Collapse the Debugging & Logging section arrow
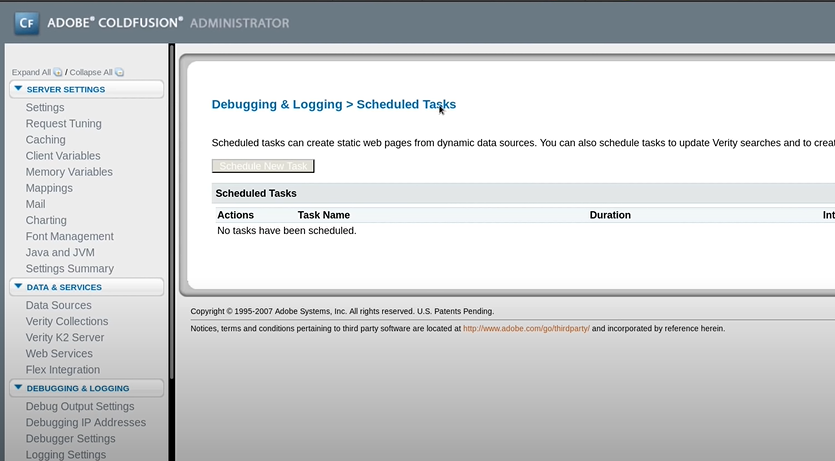 coord(19,388)
